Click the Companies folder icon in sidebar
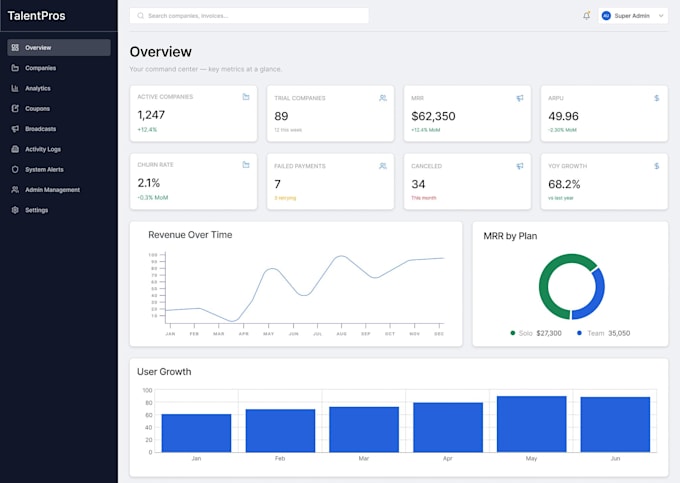 point(15,68)
